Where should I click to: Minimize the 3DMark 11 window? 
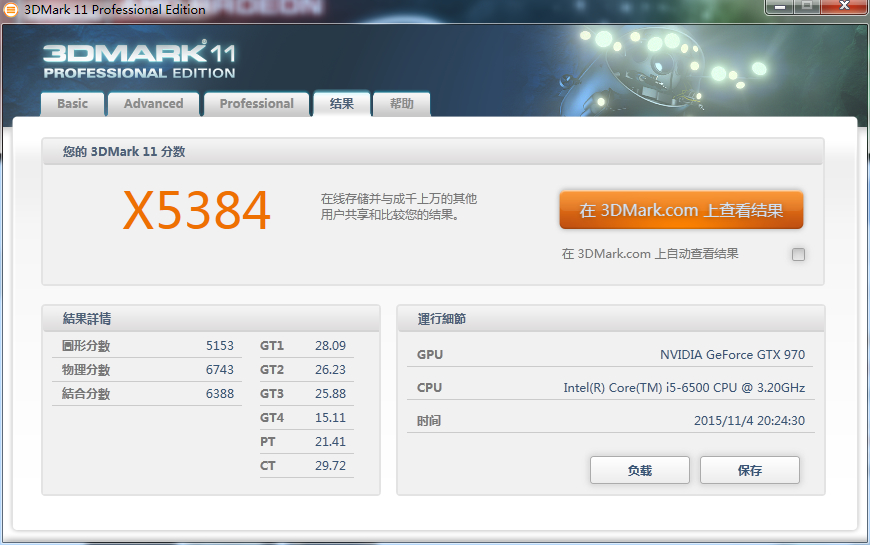point(780,7)
